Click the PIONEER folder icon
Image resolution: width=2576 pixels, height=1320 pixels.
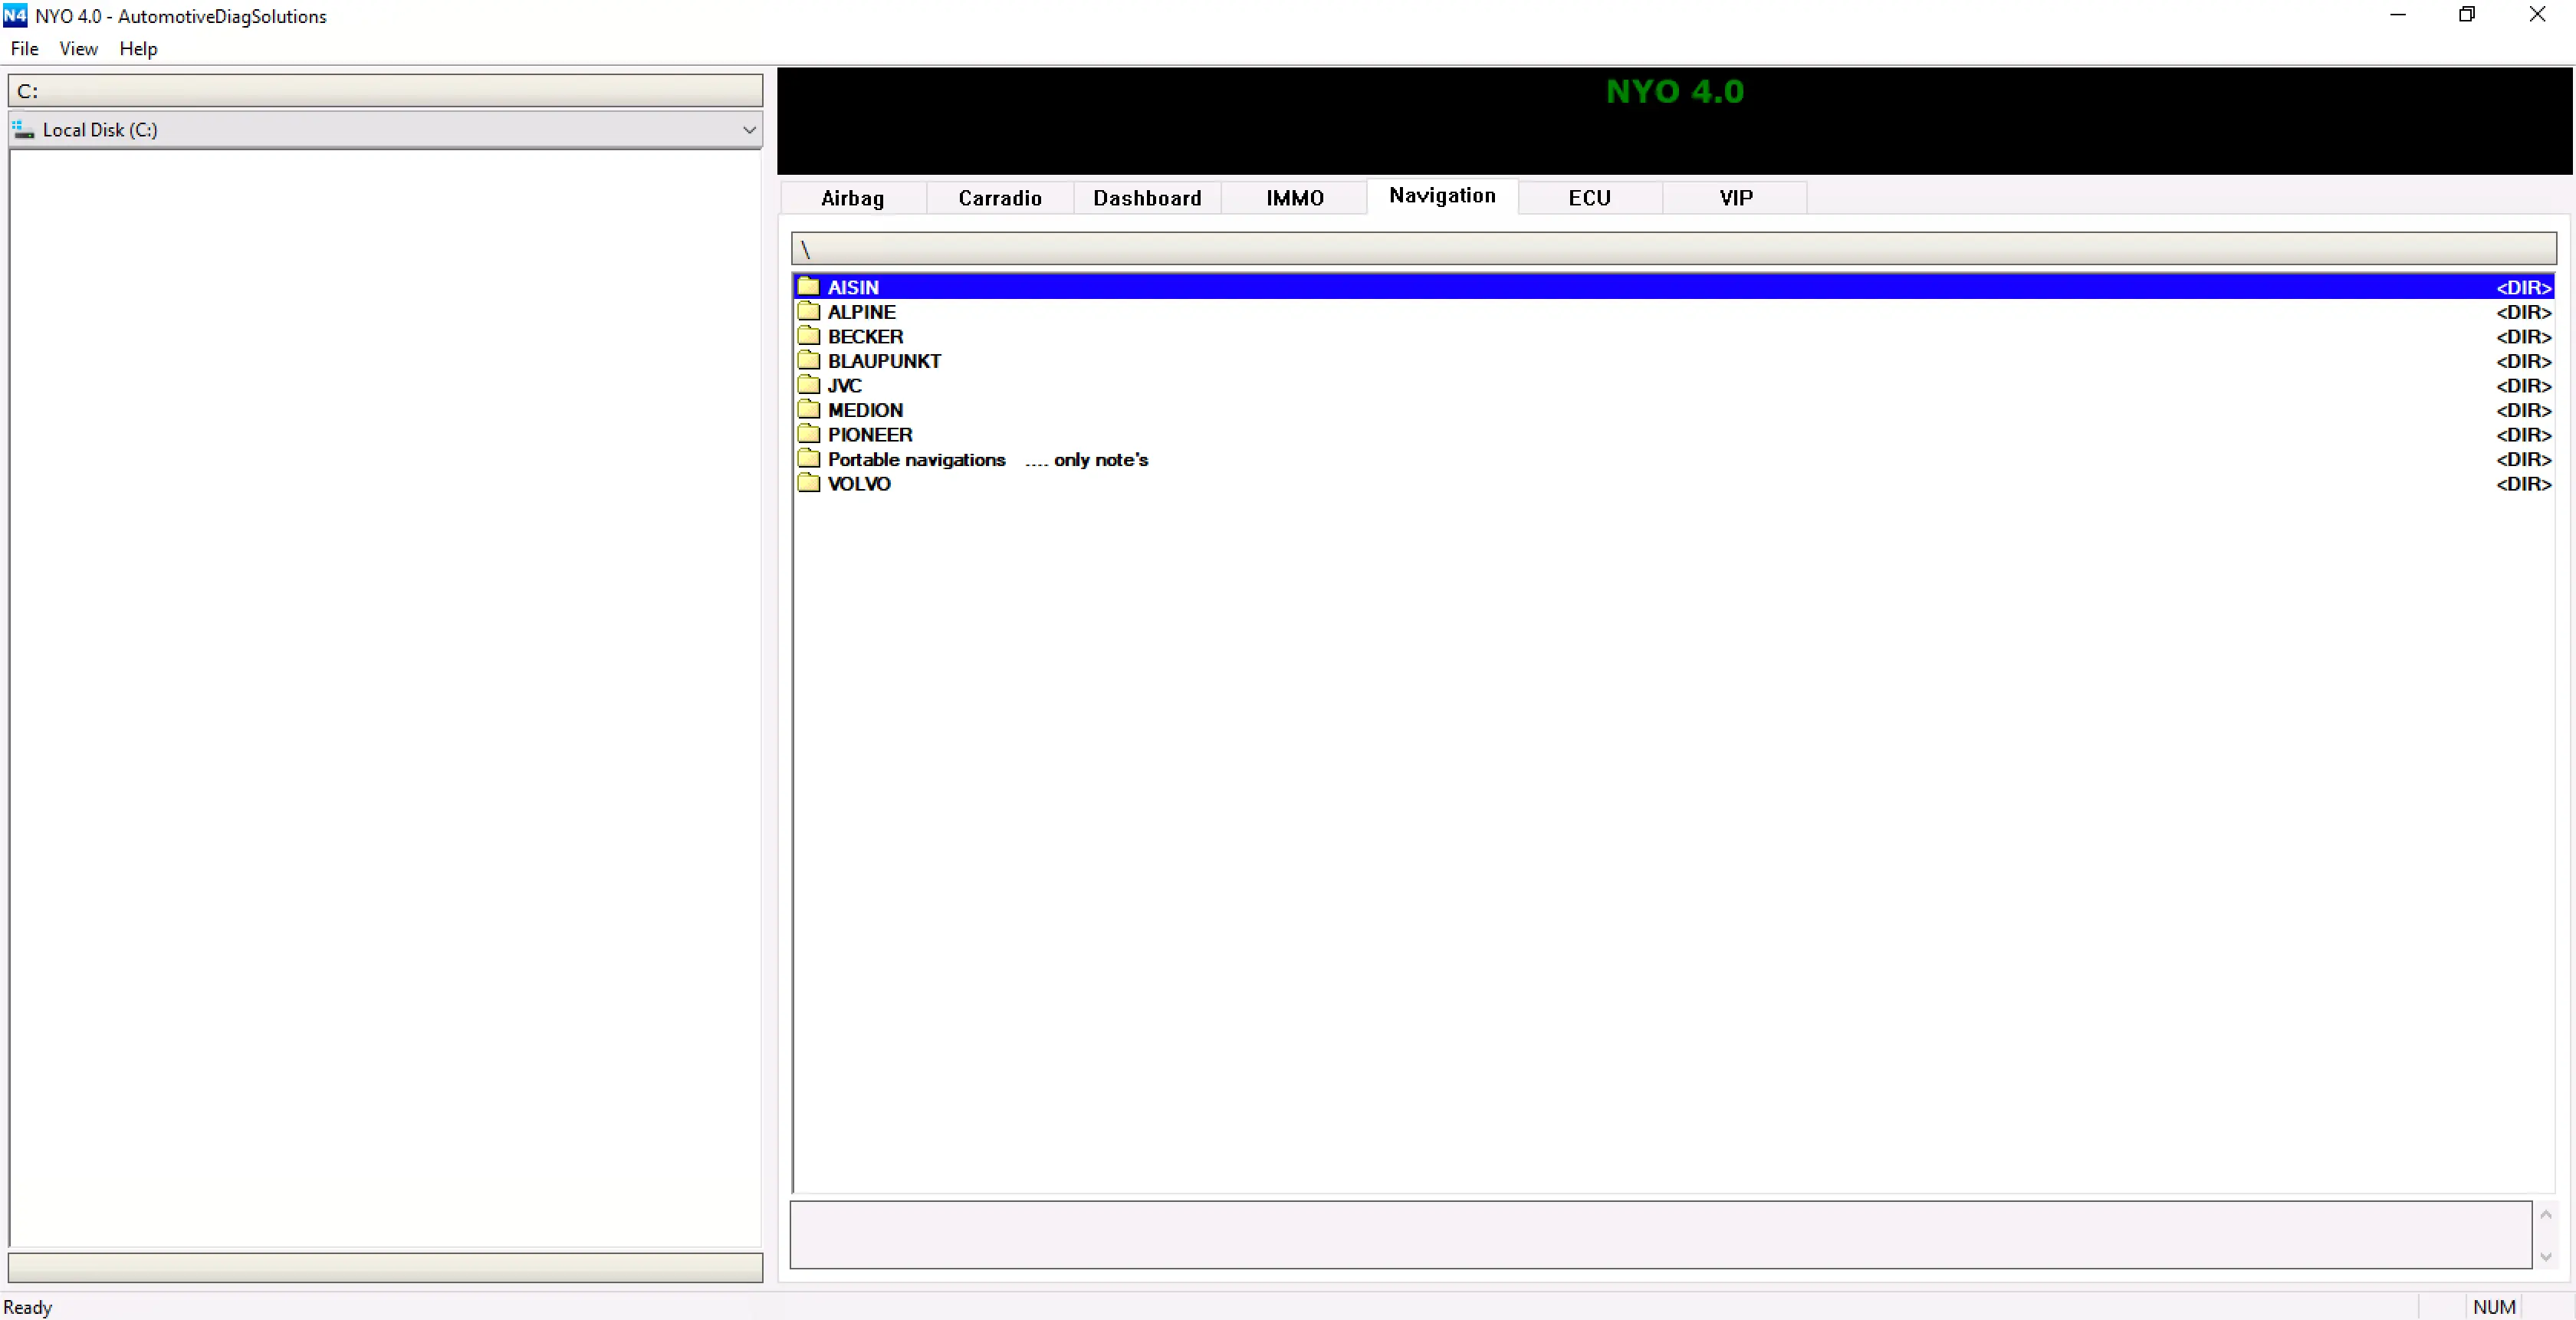(x=808, y=434)
